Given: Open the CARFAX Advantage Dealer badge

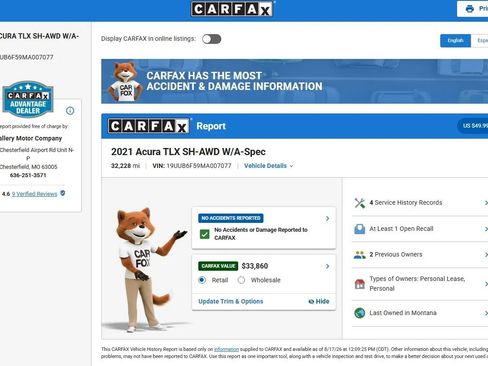Looking at the screenshot, I should (28, 99).
